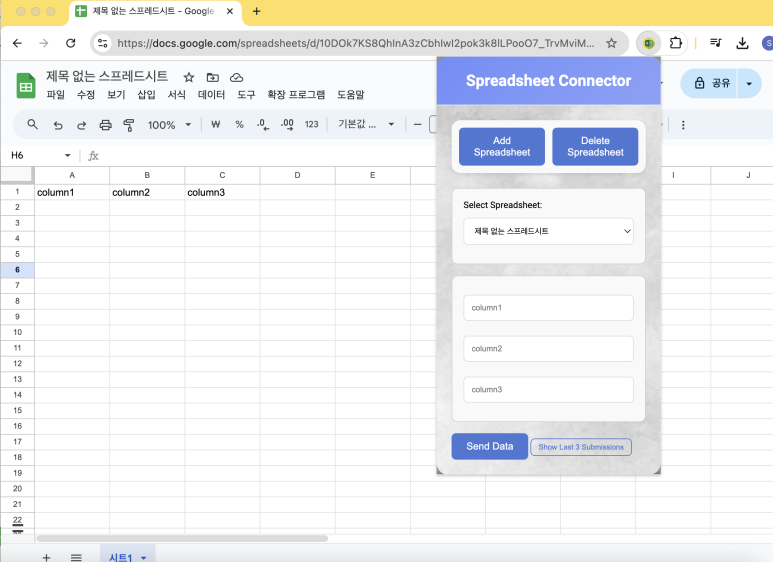Open a new browser tab

click(256, 11)
